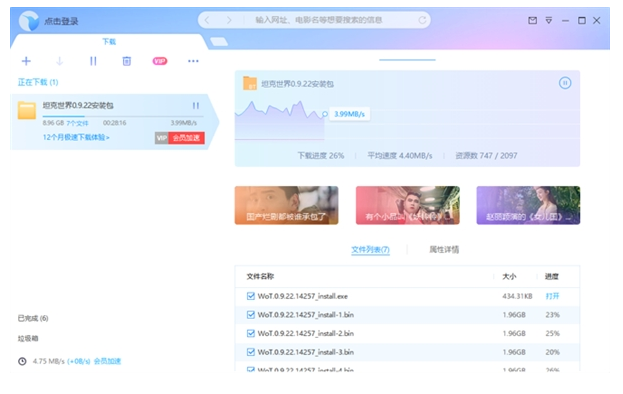
Task: Click 打开 to open install.exe
Action: pyautogui.click(x=552, y=296)
